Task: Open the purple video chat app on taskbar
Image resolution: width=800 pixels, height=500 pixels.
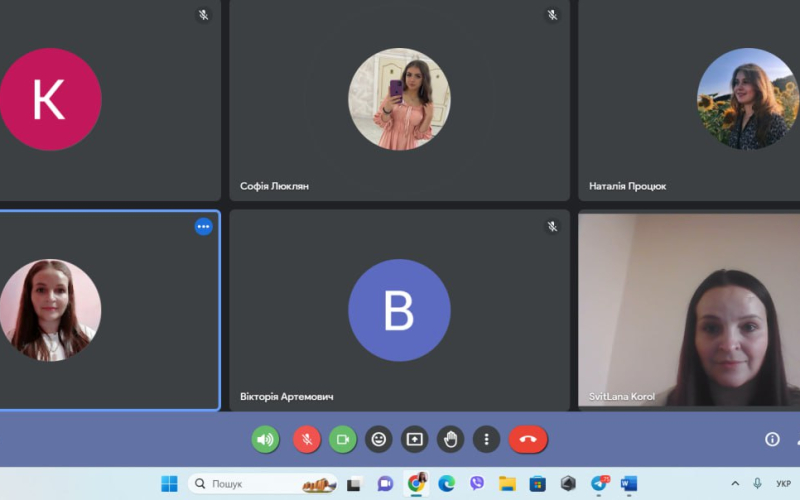Action: click(x=385, y=484)
